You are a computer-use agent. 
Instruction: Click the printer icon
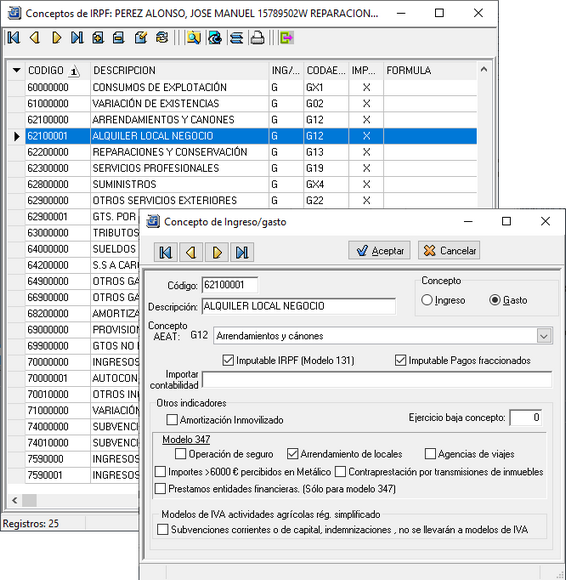click(257, 38)
